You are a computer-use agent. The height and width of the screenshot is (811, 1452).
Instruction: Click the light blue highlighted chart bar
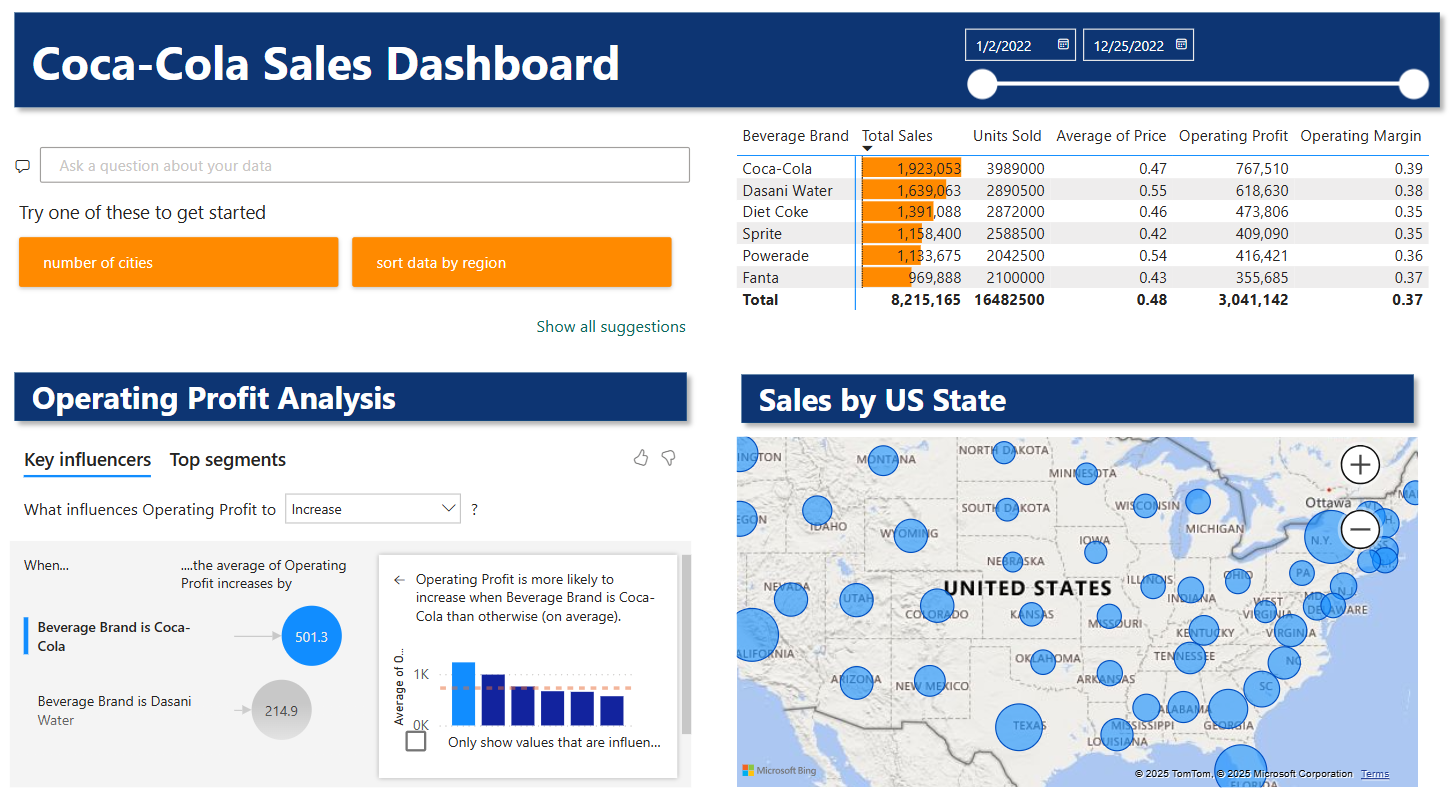pos(464,693)
